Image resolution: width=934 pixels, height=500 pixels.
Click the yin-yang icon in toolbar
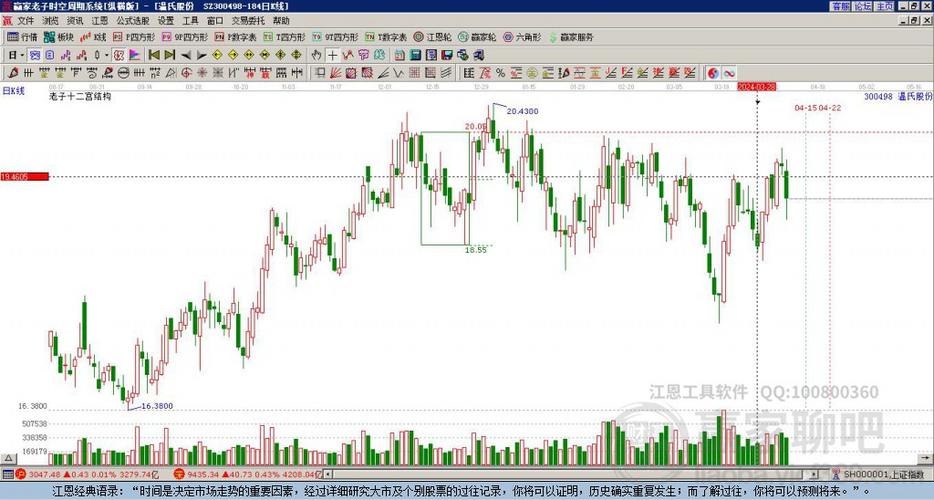coord(713,73)
